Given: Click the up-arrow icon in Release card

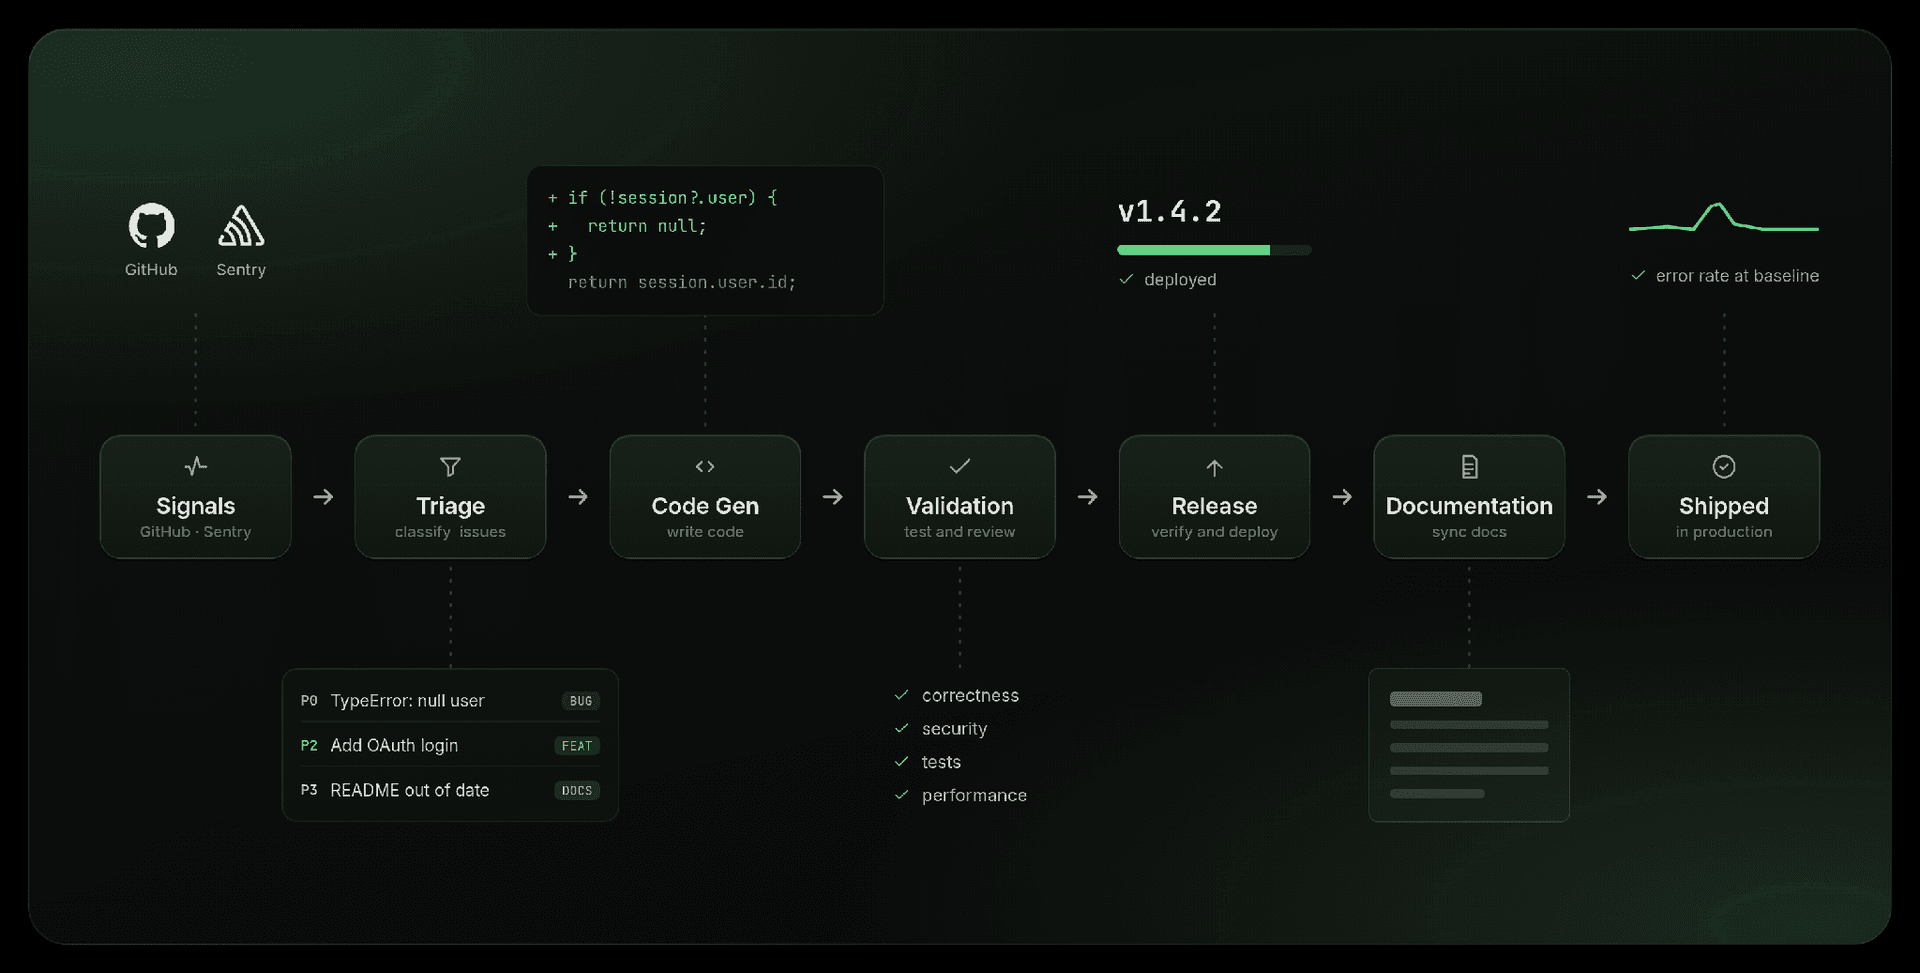Looking at the screenshot, I should [1214, 467].
